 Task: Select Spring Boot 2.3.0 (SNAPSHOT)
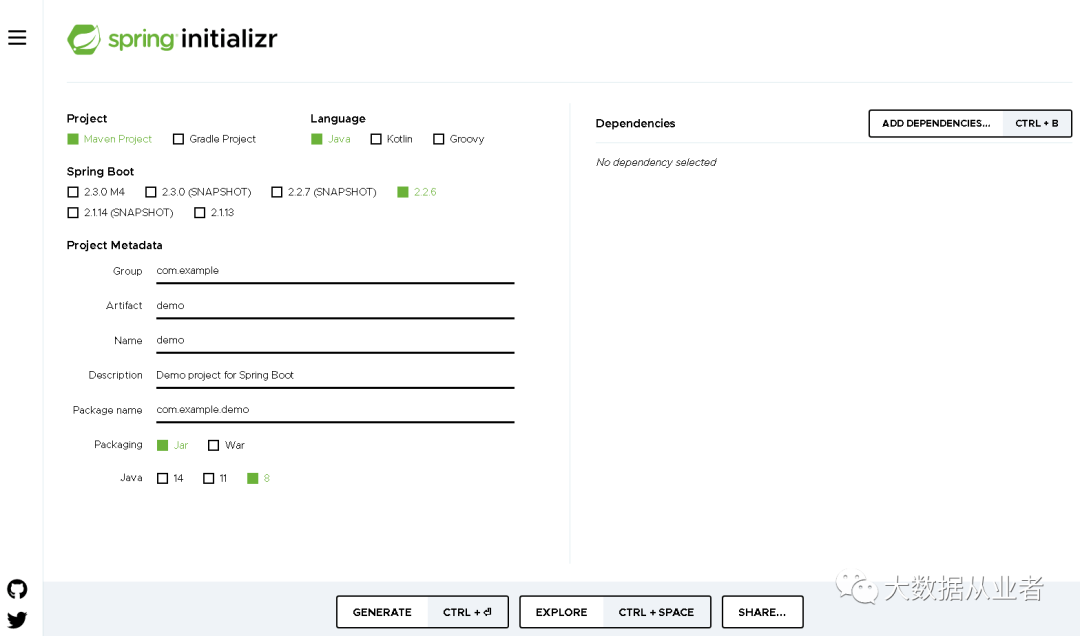(x=198, y=192)
